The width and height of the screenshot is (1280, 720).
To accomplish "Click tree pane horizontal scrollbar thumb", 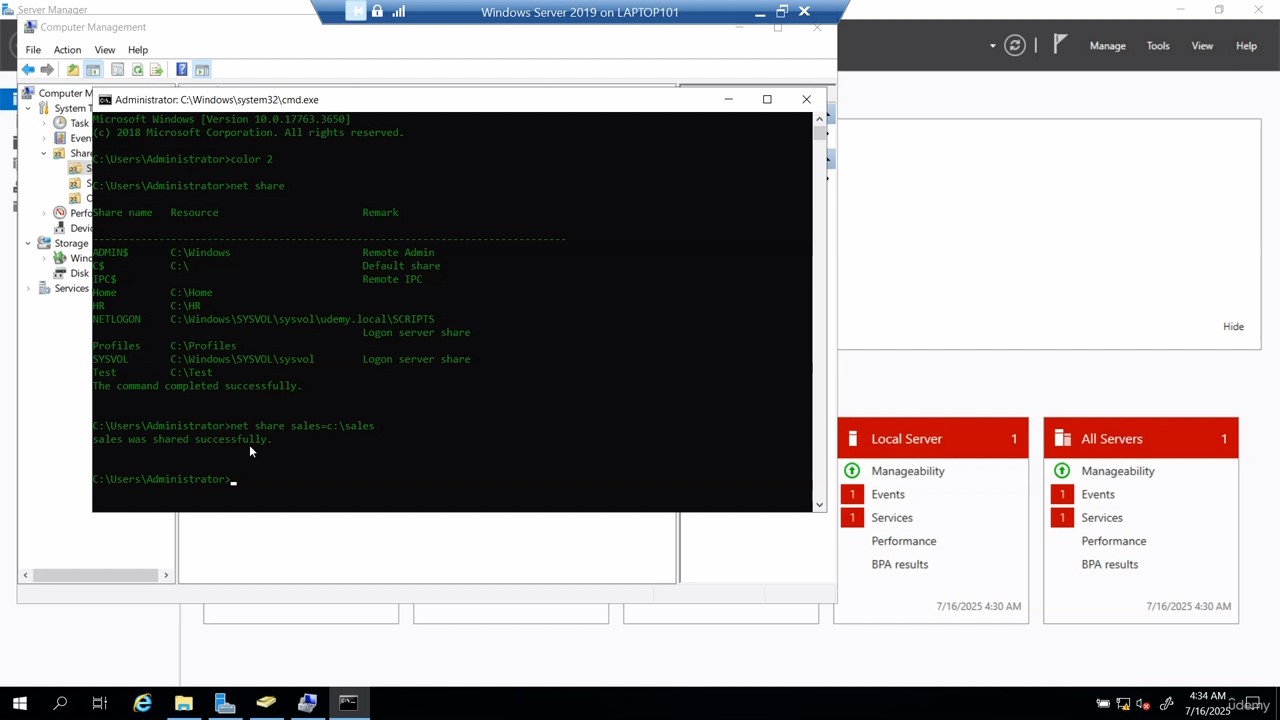I will 96,575.
